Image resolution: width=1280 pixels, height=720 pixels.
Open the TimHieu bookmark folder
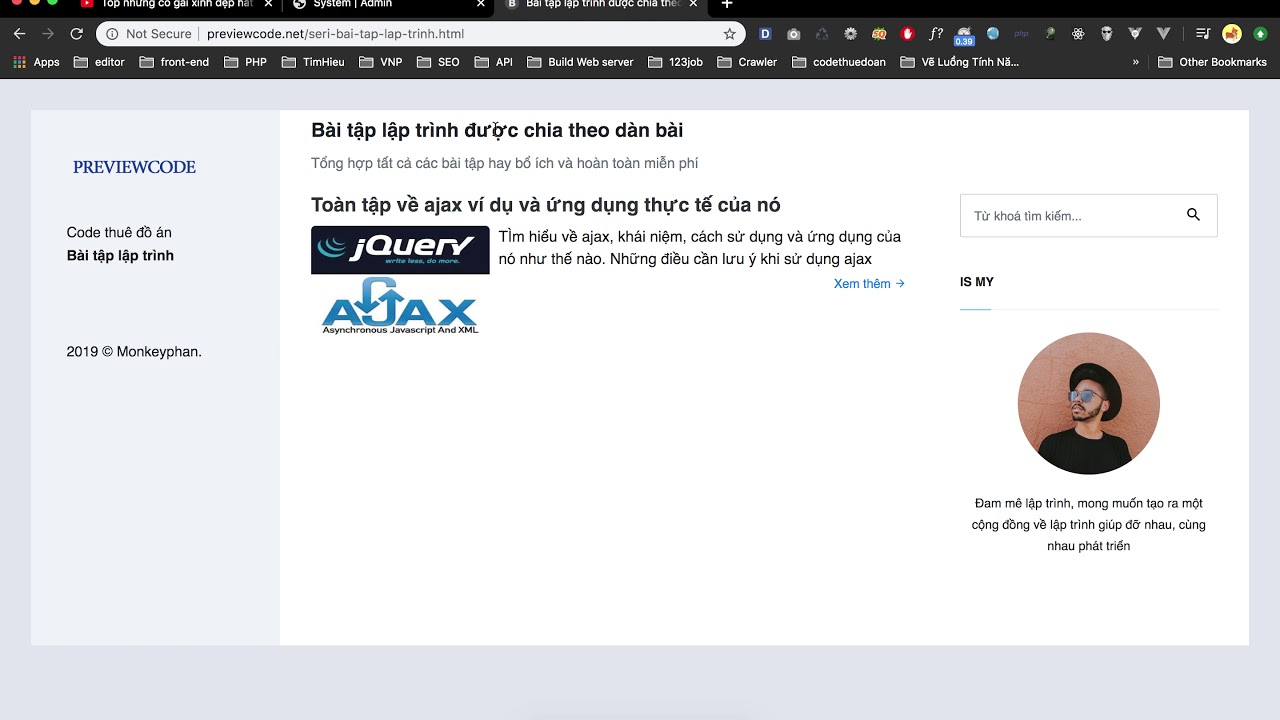(314, 62)
